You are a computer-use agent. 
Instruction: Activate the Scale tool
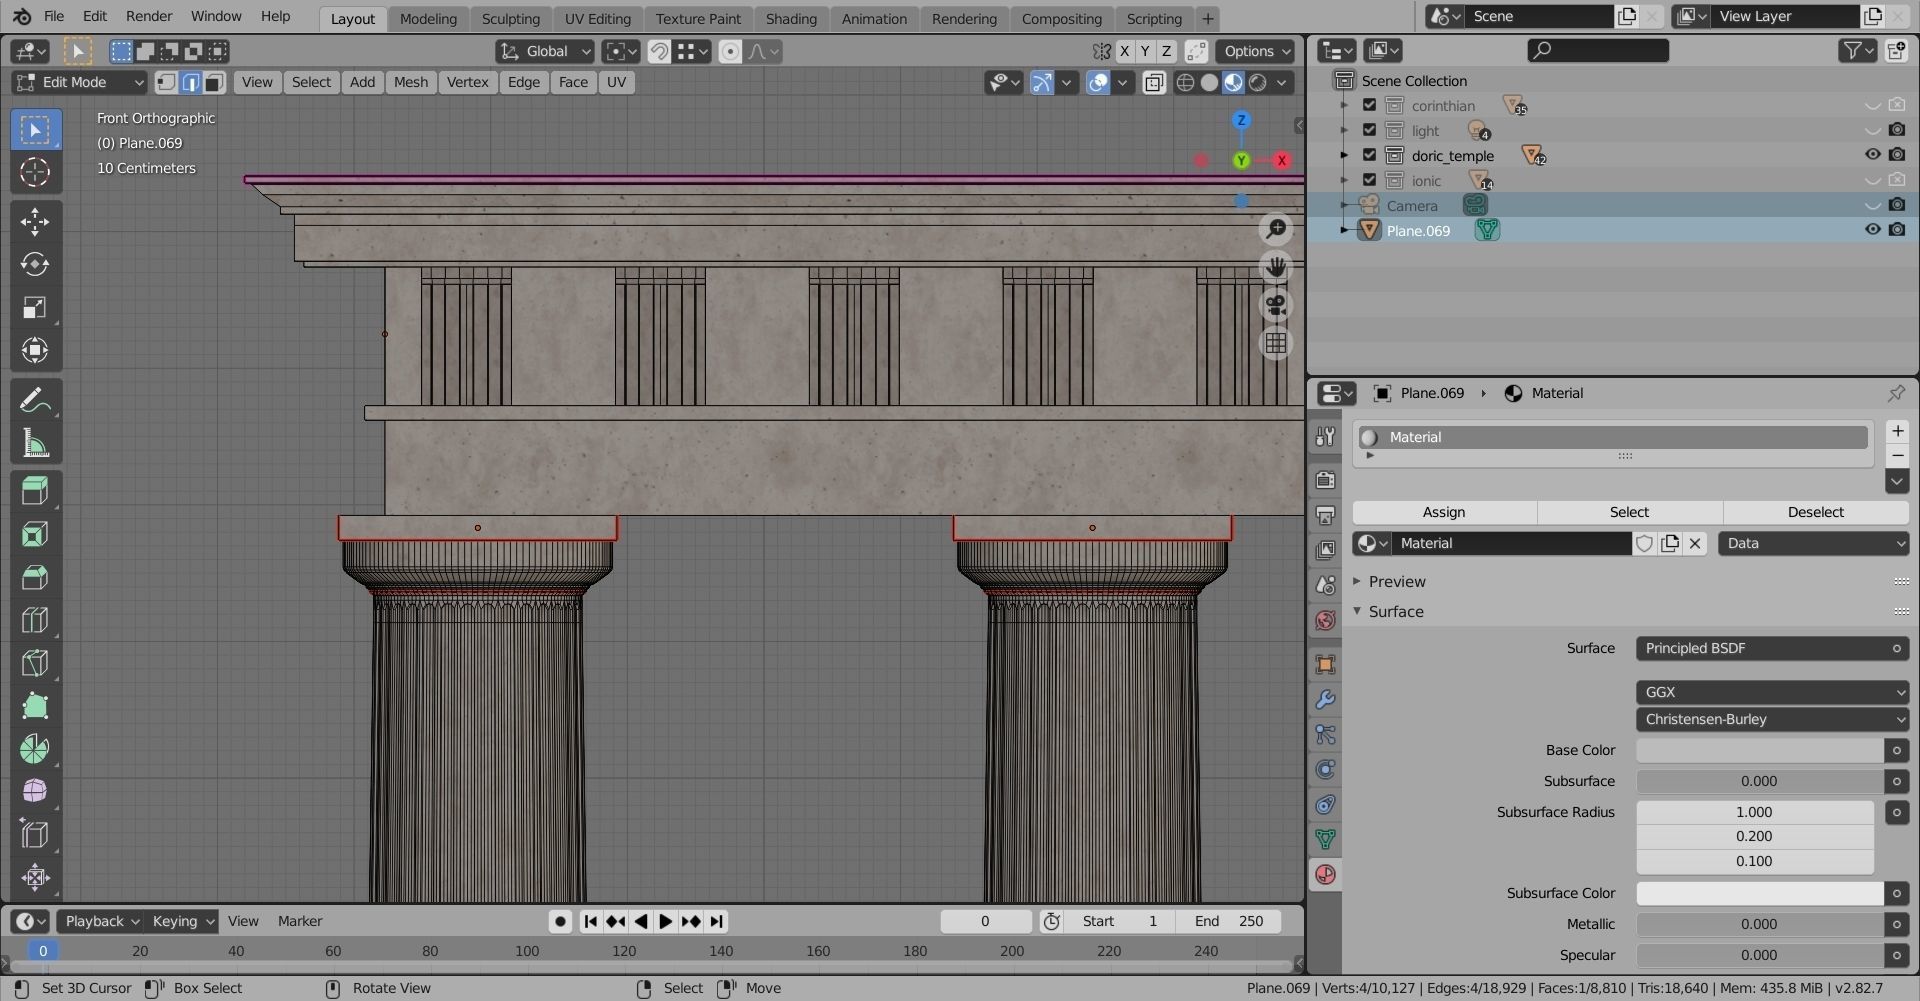click(35, 307)
